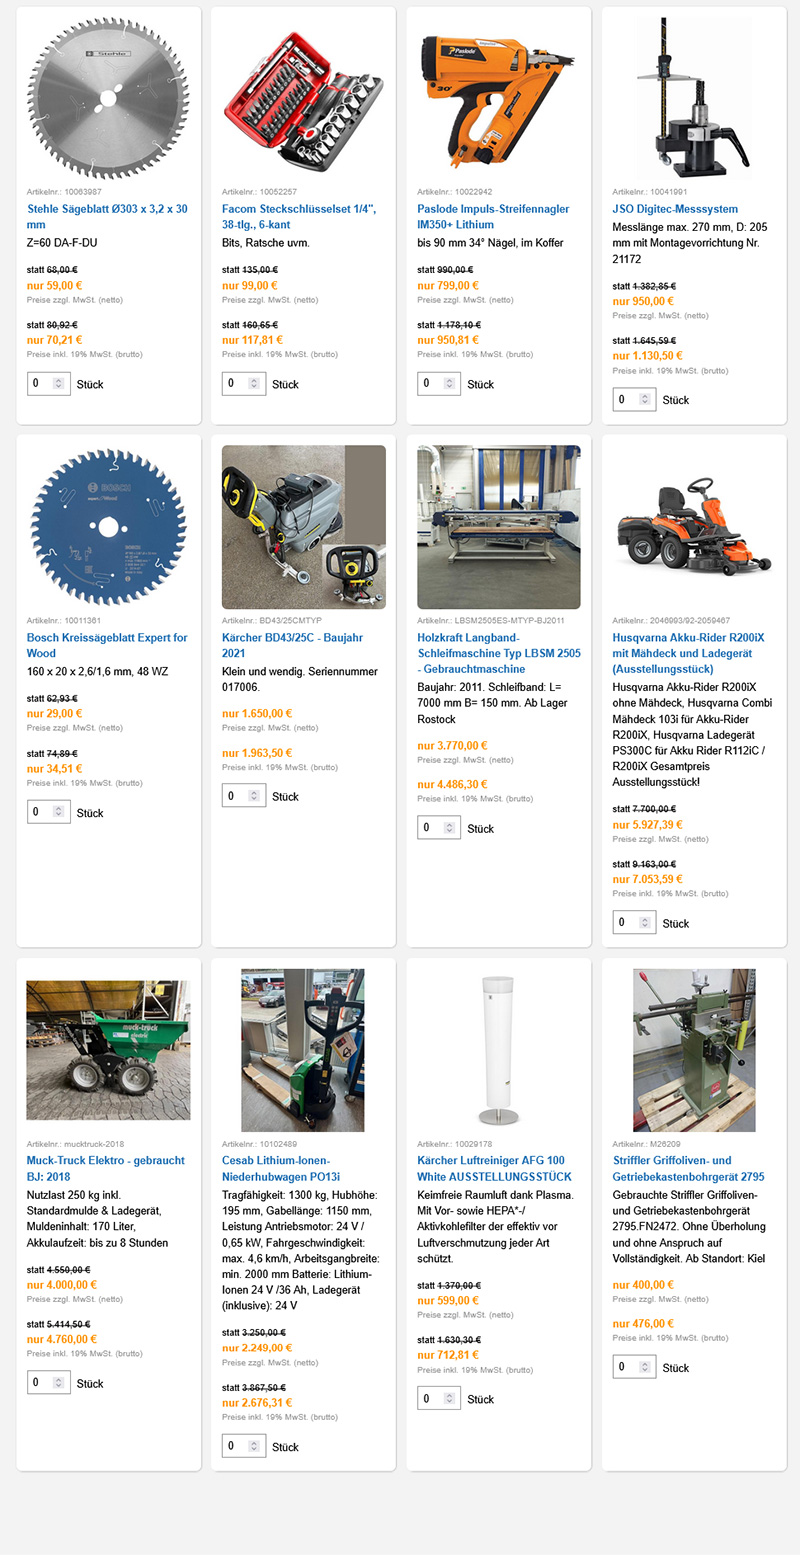Image resolution: width=800 pixels, height=1555 pixels.
Task: Open the Paslode nail gun image
Action: (x=498, y=98)
